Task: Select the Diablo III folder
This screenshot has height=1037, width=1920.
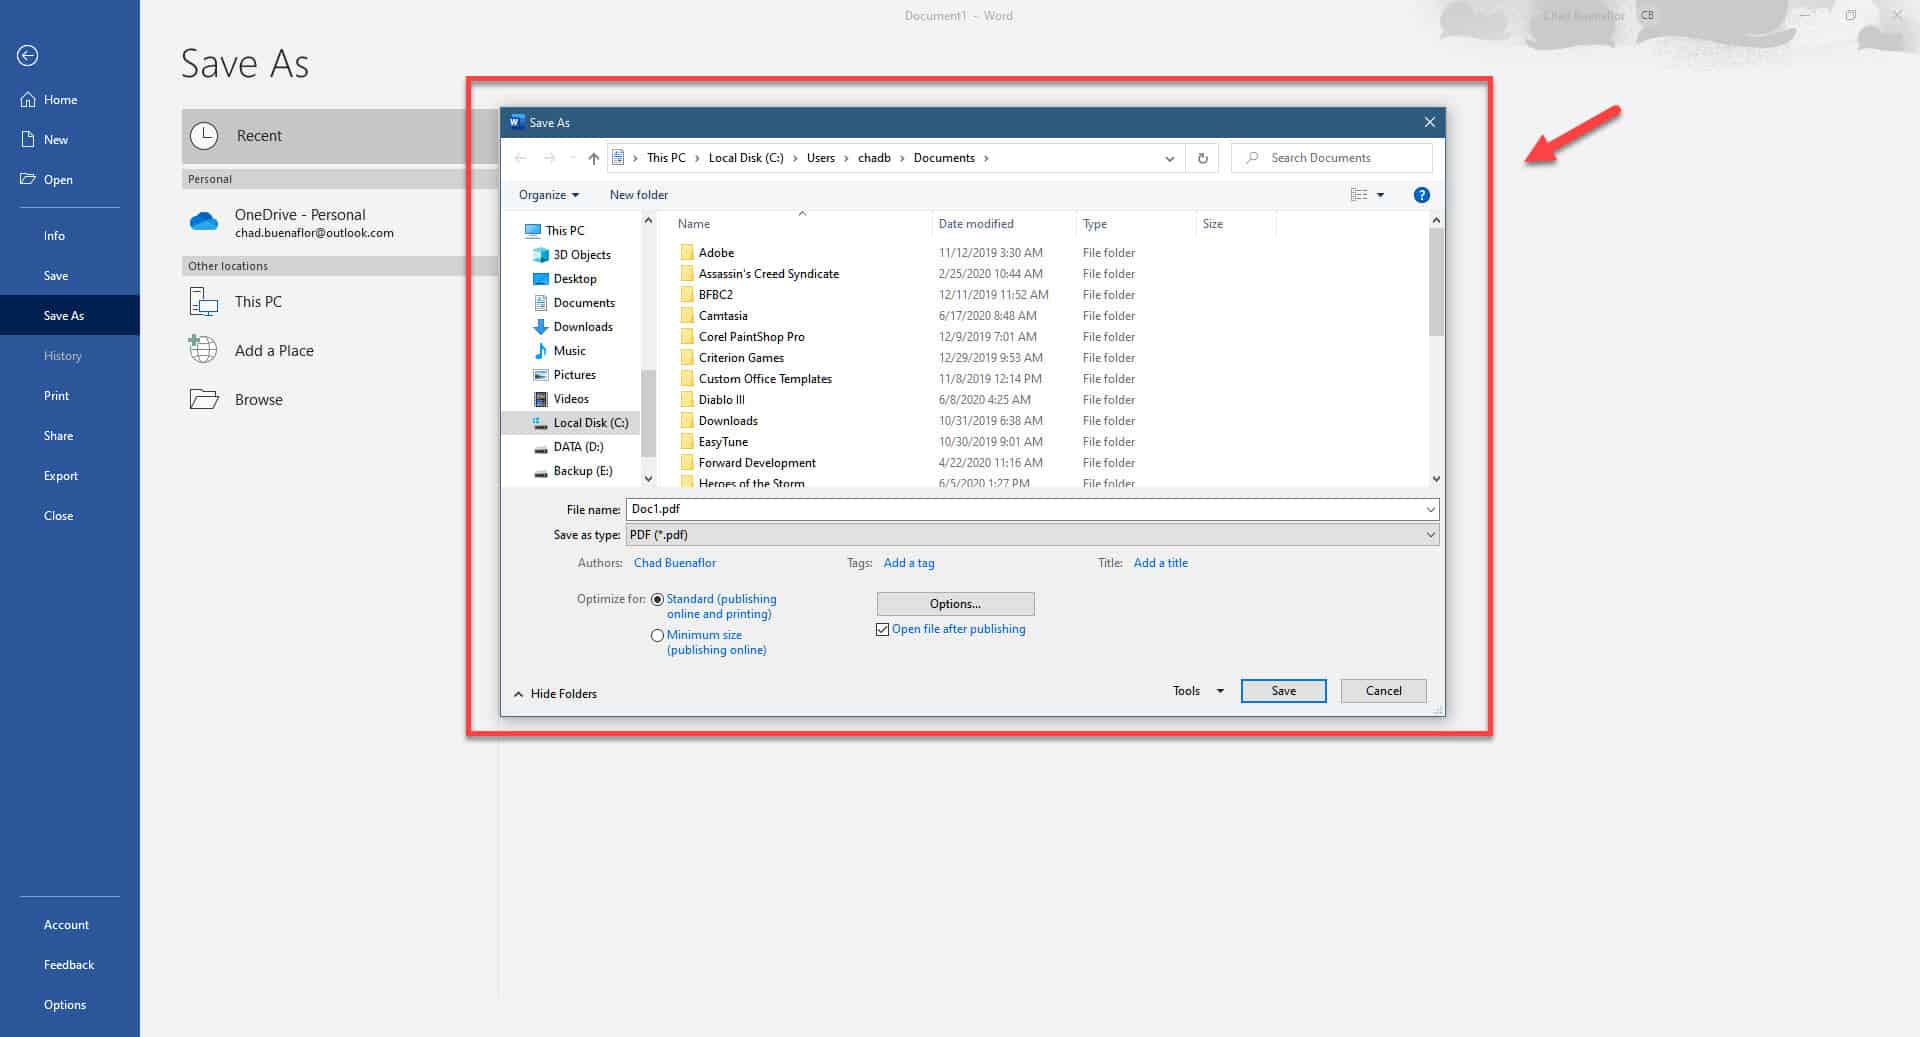Action: [x=721, y=400]
